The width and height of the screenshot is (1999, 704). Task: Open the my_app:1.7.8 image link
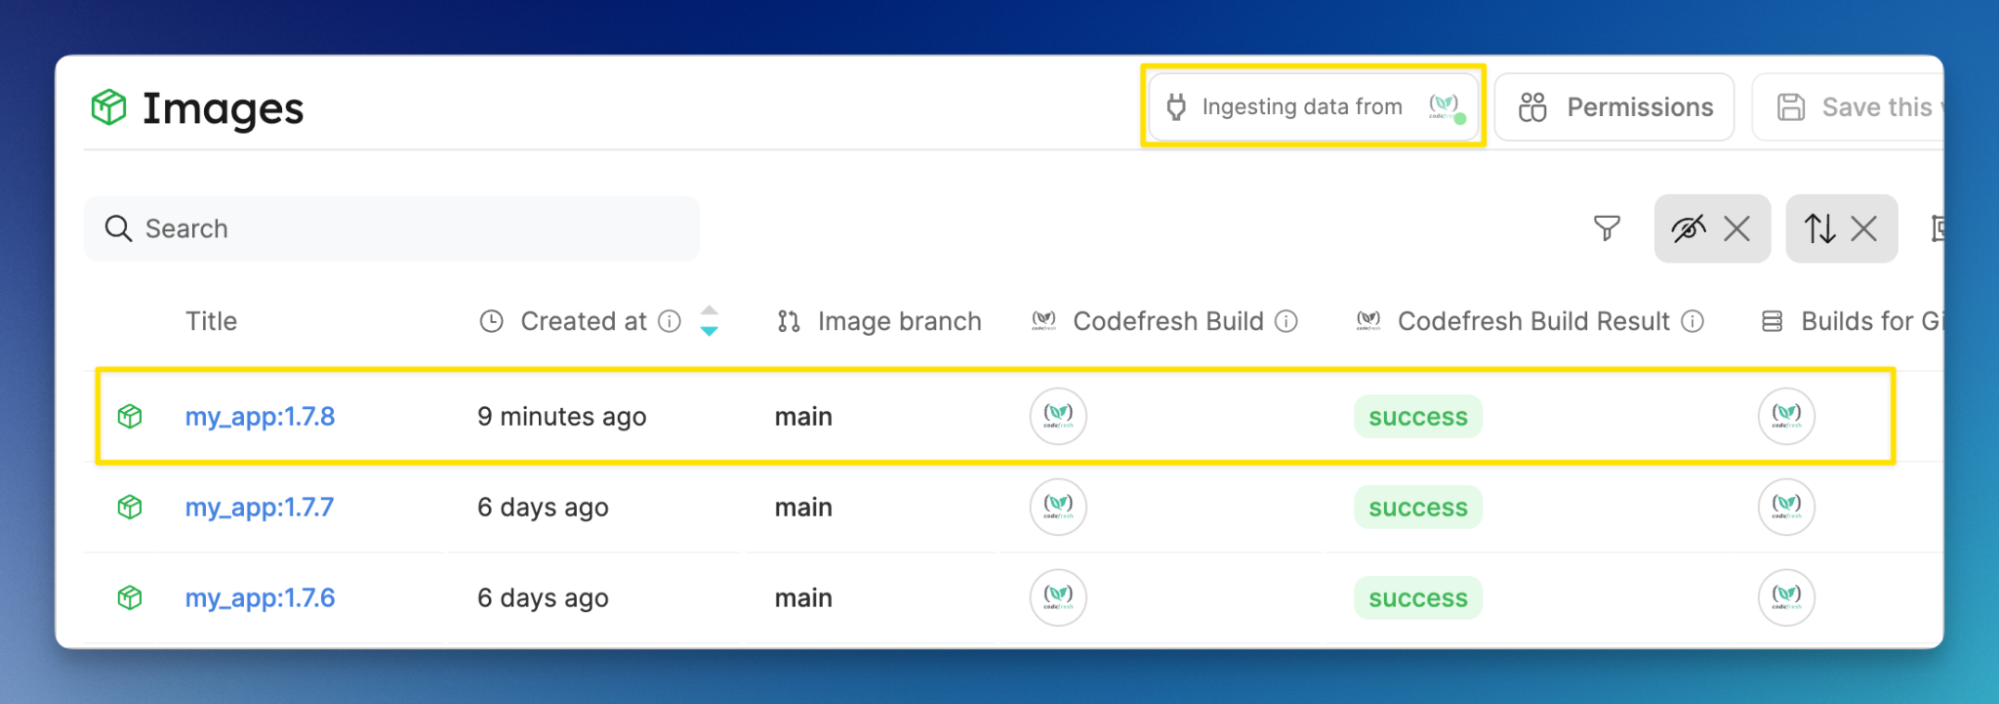pos(260,416)
